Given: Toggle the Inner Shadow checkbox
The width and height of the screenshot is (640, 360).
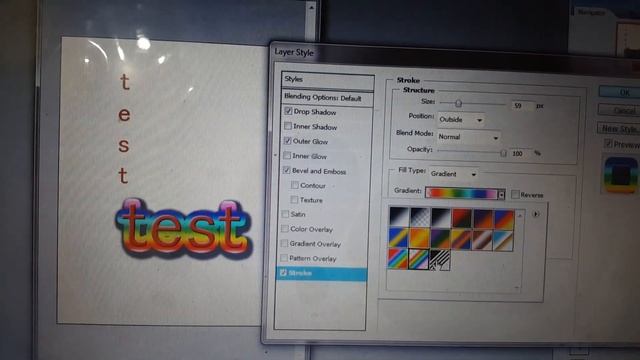Looking at the screenshot, I should point(288,126).
